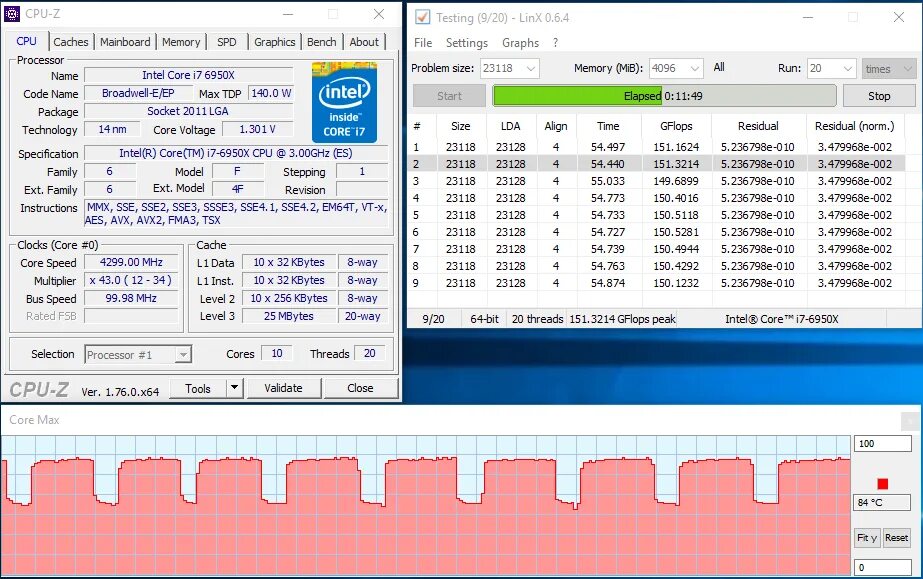Click the Fit y button in Core Max
The image size is (923, 579).
[x=866, y=537]
